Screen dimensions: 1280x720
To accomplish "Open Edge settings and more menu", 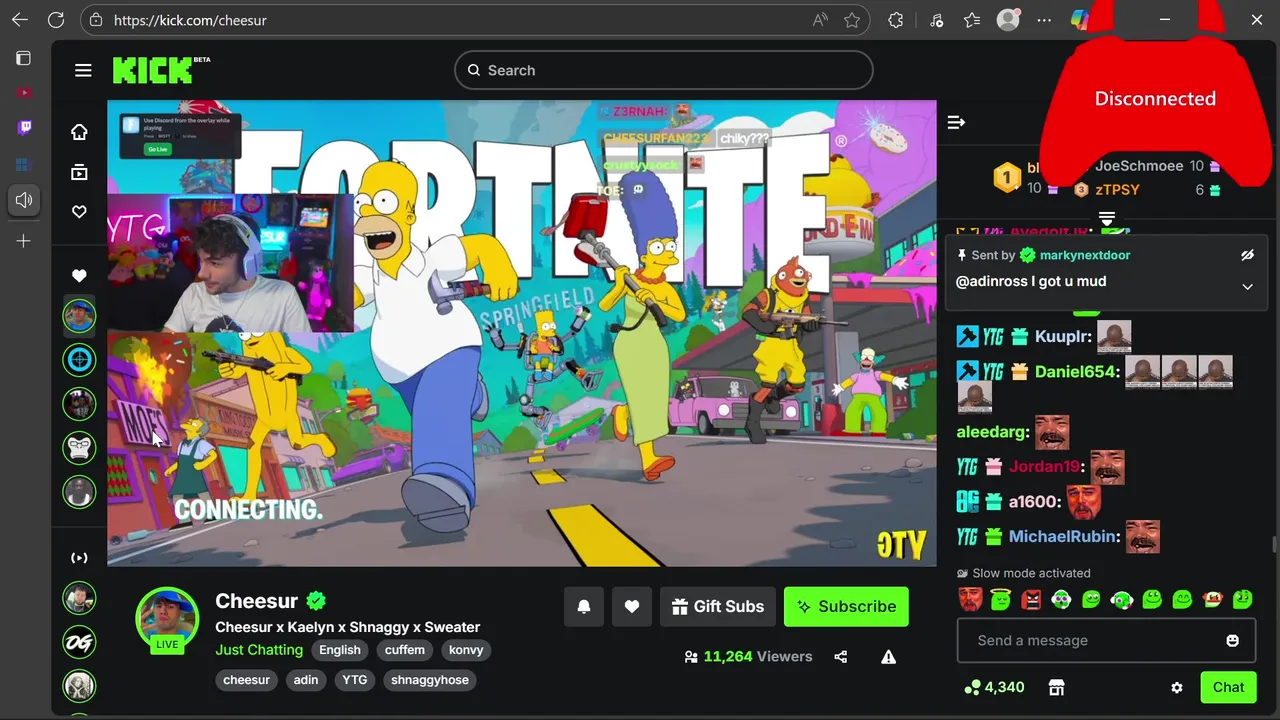I will coord(1044,20).
